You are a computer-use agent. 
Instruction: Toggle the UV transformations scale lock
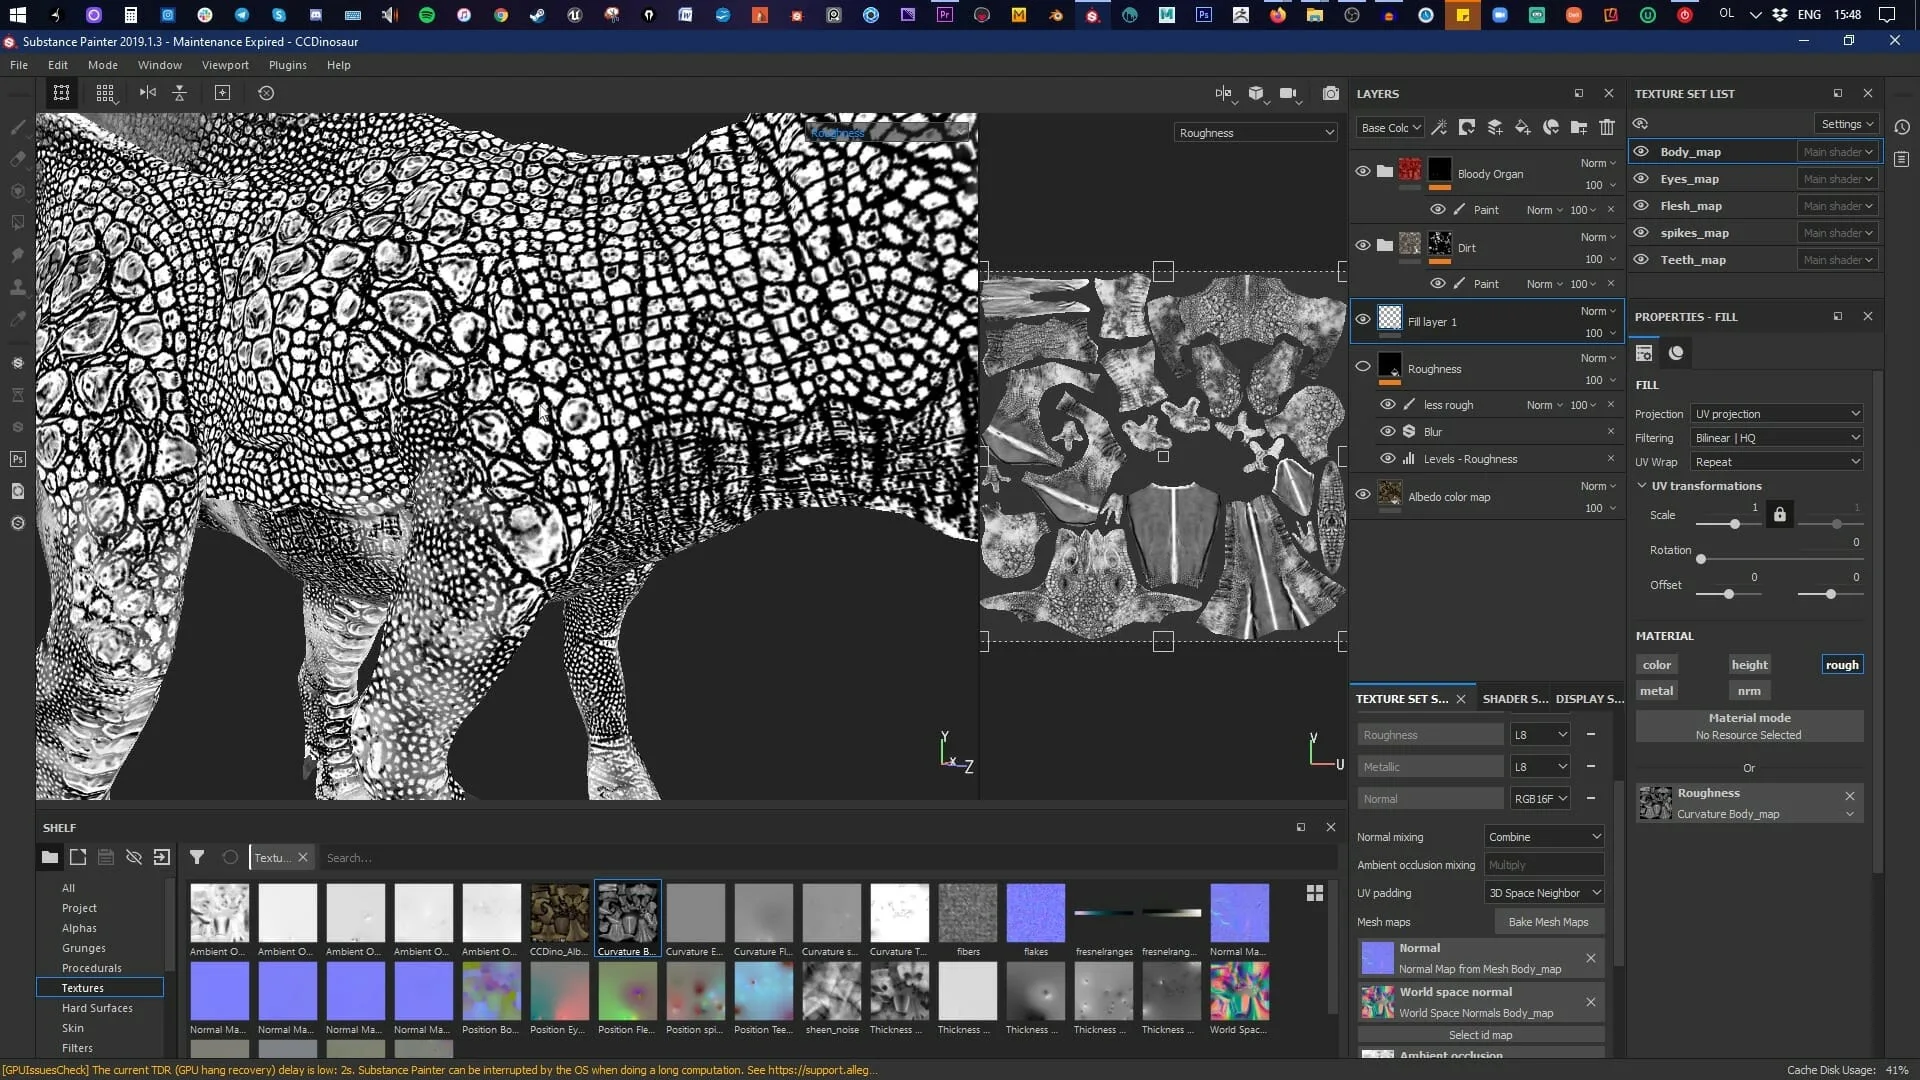1780,515
